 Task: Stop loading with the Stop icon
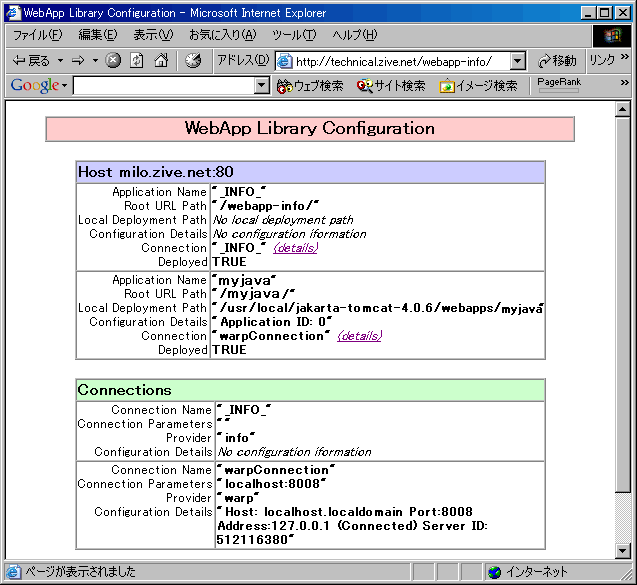[x=113, y=61]
